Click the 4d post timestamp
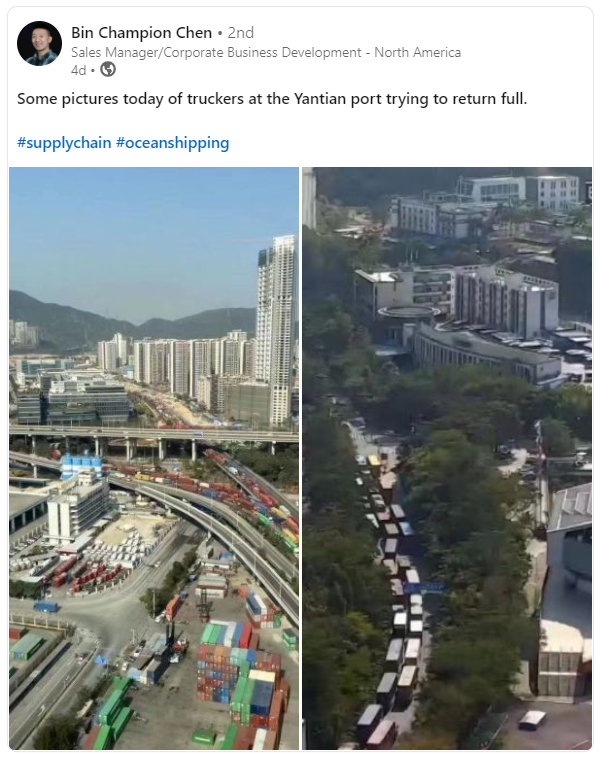 click(x=78, y=70)
